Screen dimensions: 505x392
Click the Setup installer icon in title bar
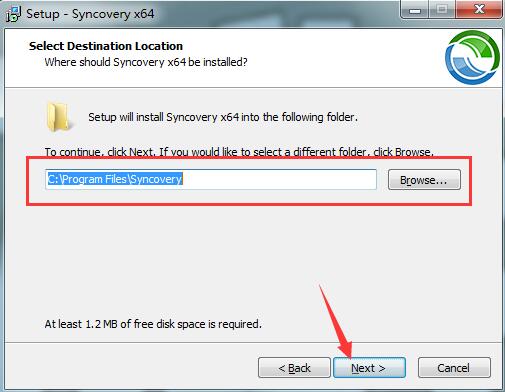pos(13,14)
